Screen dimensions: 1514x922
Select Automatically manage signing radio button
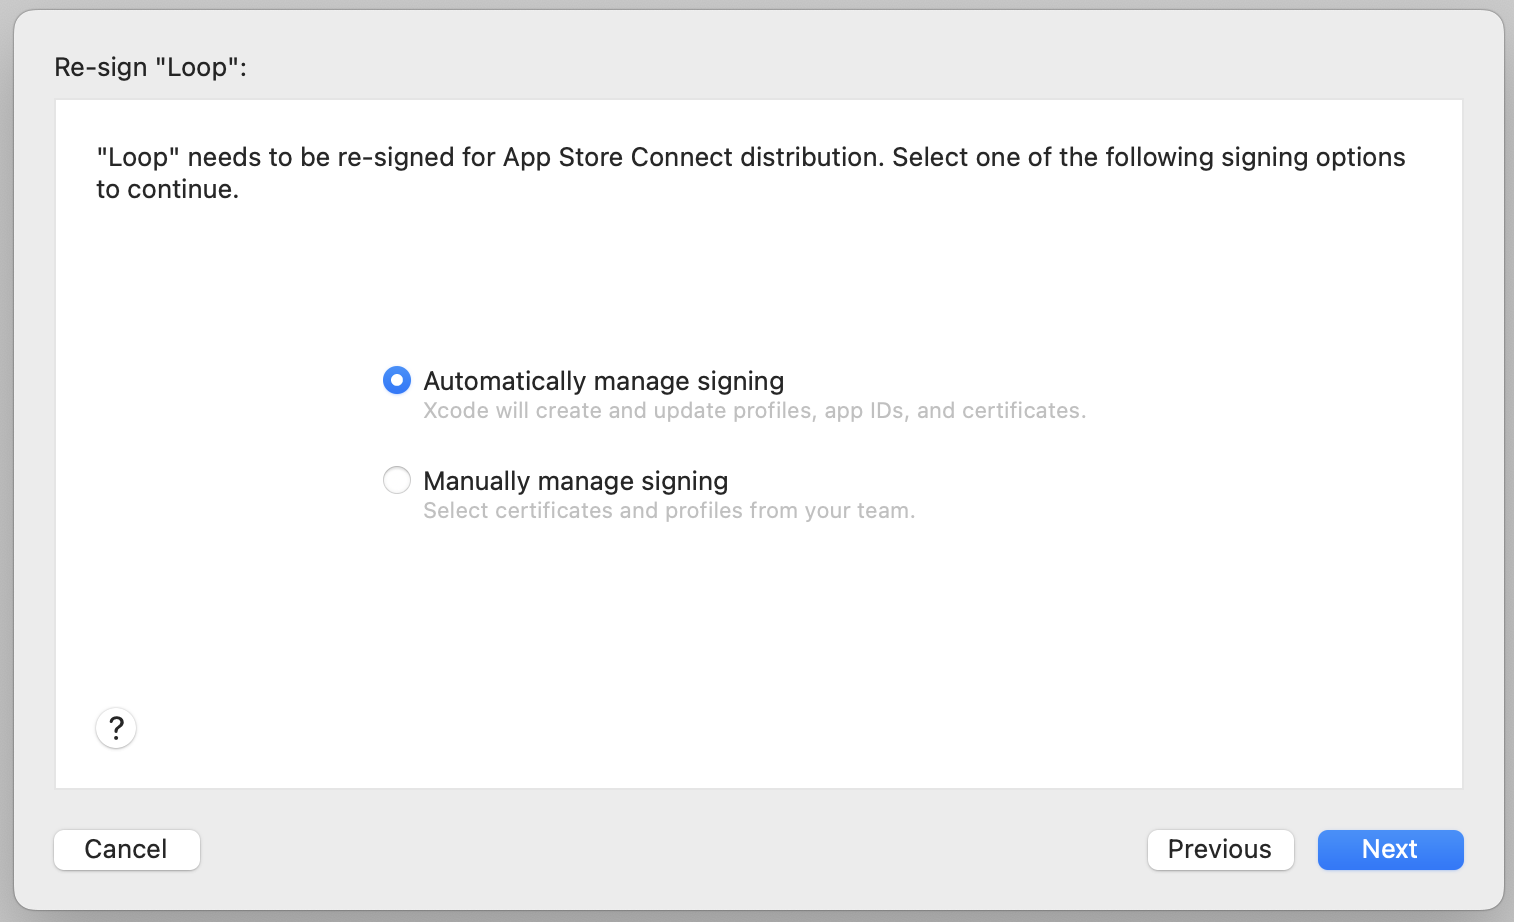[x=397, y=381]
